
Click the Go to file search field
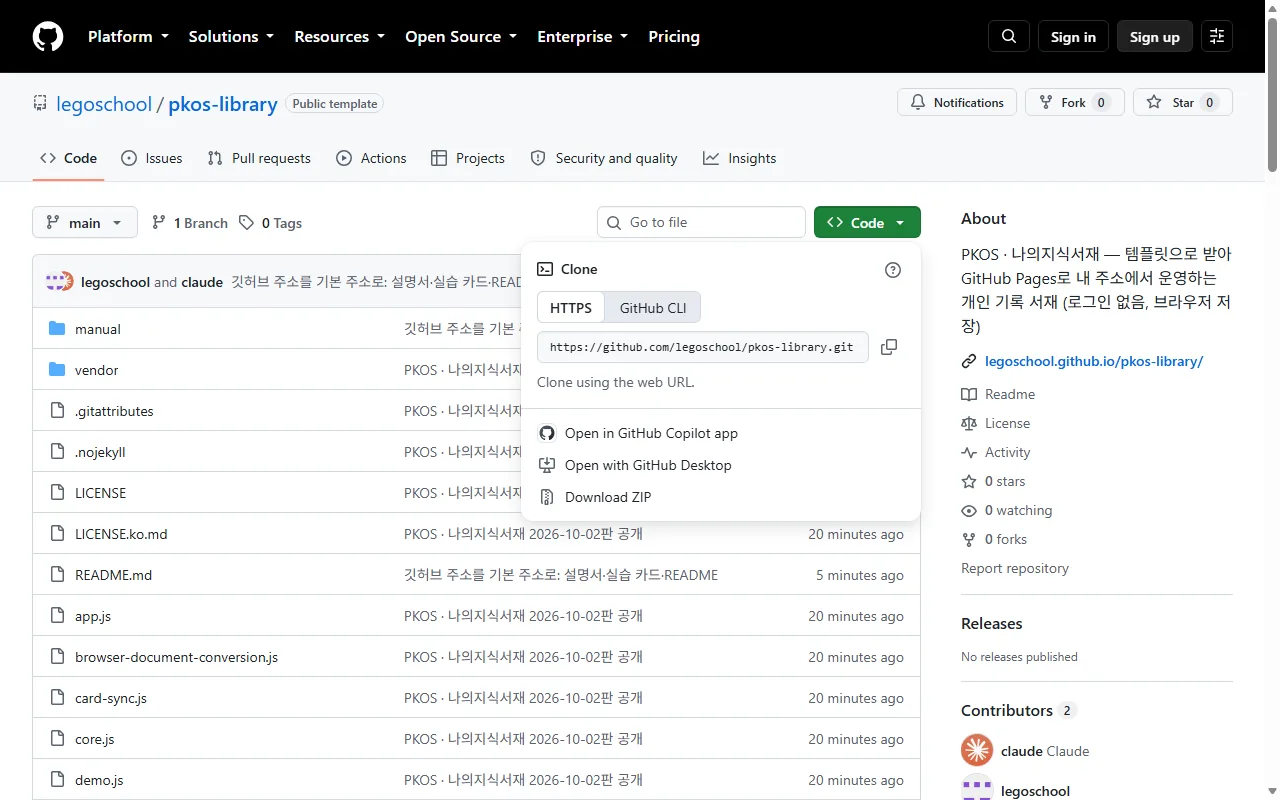[701, 222]
